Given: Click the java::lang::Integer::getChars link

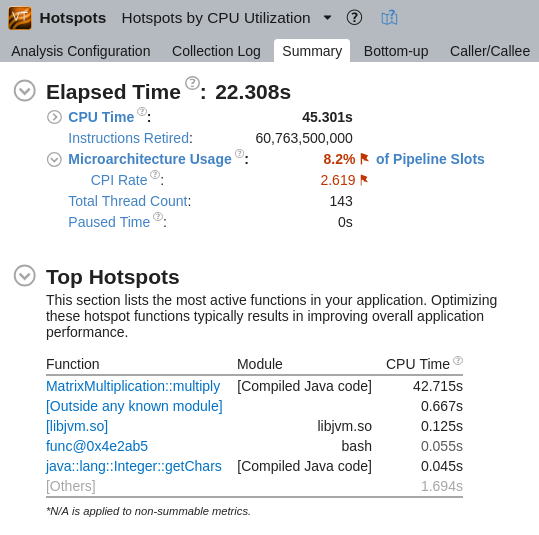Looking at the screenshot, I should [134, 466].
